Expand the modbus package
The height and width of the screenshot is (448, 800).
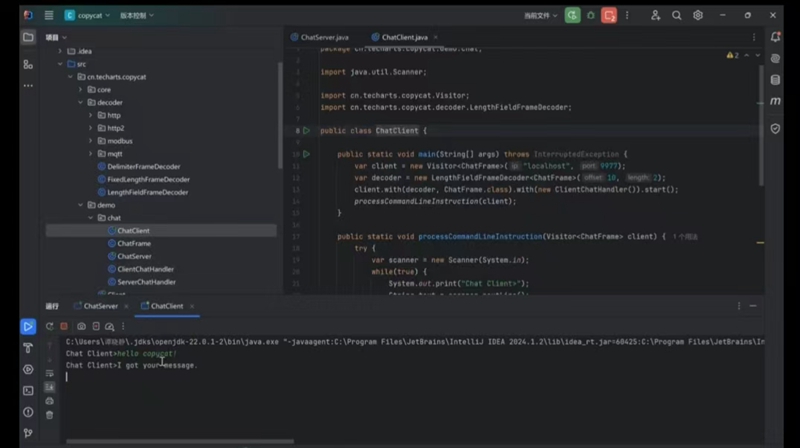91,141
